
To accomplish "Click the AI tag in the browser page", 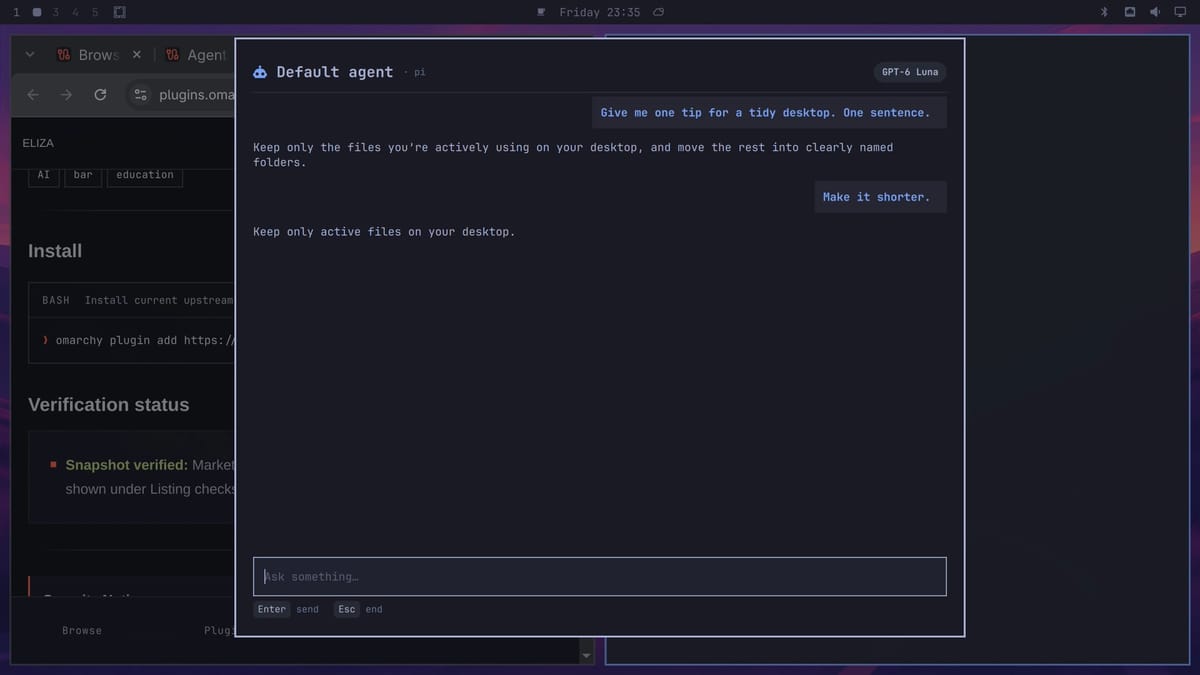I will coord(43,175).
